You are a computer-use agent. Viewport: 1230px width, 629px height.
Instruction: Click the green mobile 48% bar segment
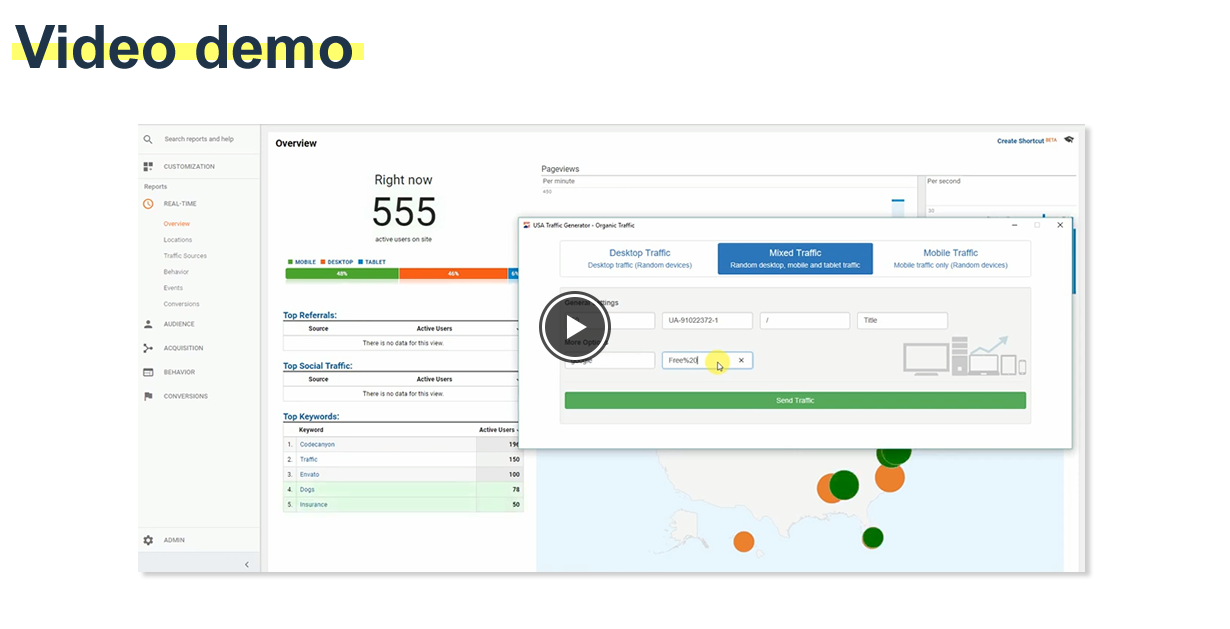[x=342, y=273]
